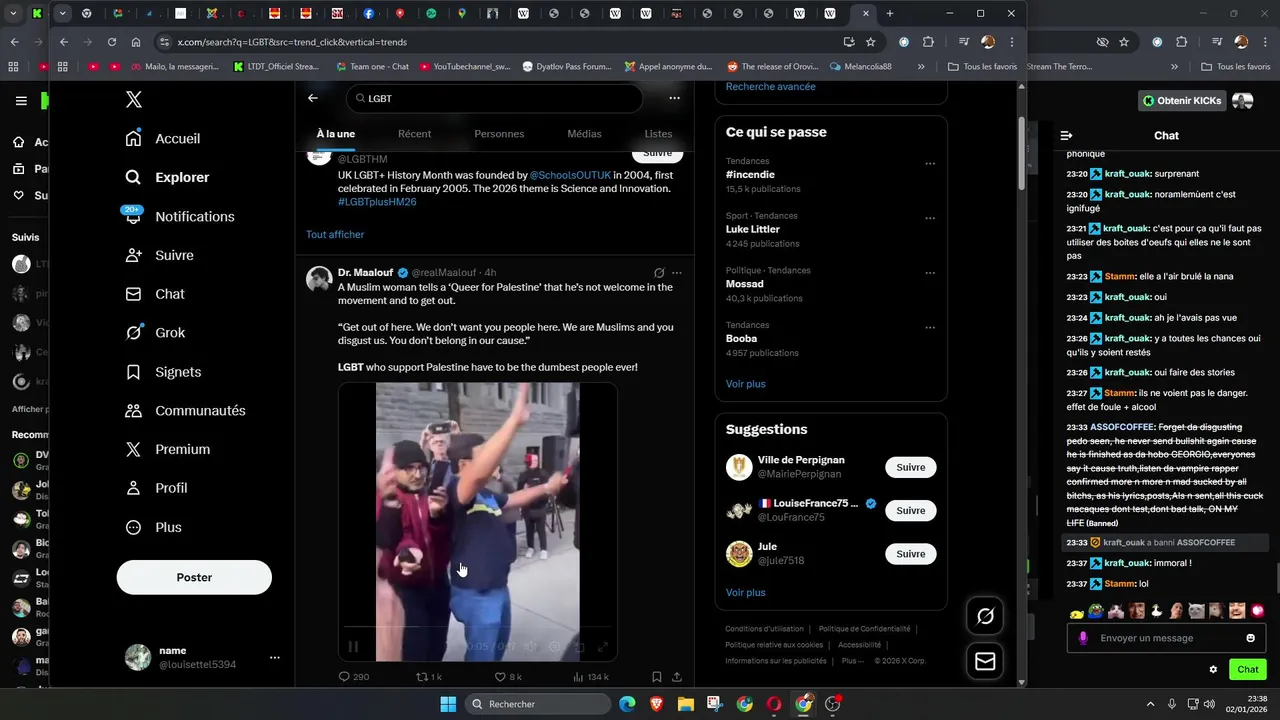Viewport: 1280px width, 720px height.
Task: Open the emoji picker in Kick chat
Action: coord(1250,638)
